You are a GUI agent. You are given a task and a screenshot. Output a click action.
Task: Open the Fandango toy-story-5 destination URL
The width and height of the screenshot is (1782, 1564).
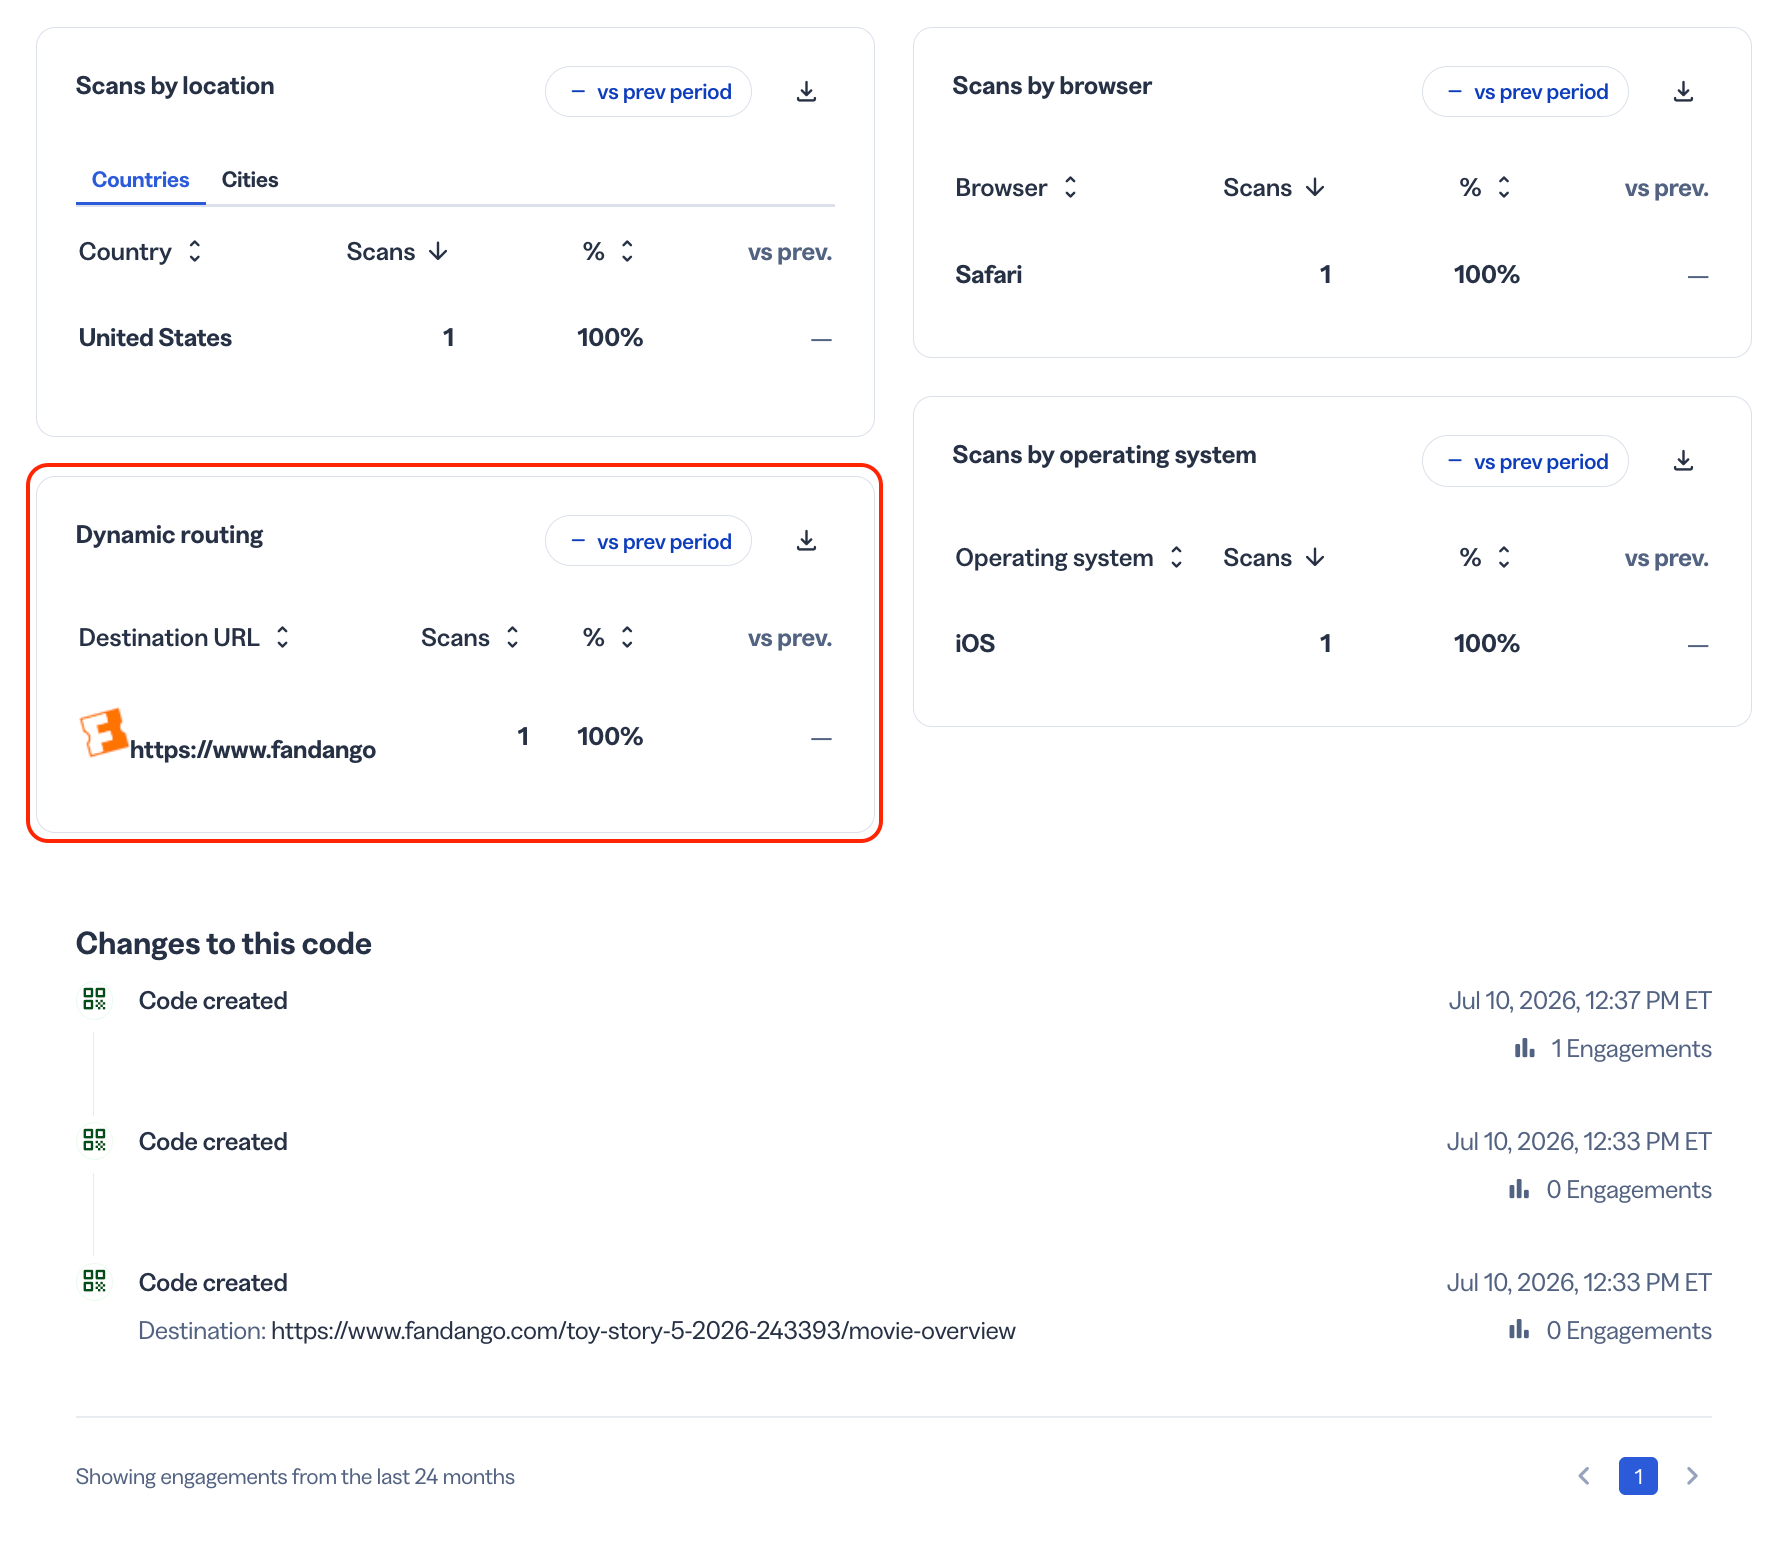[x=643, y=1330]
